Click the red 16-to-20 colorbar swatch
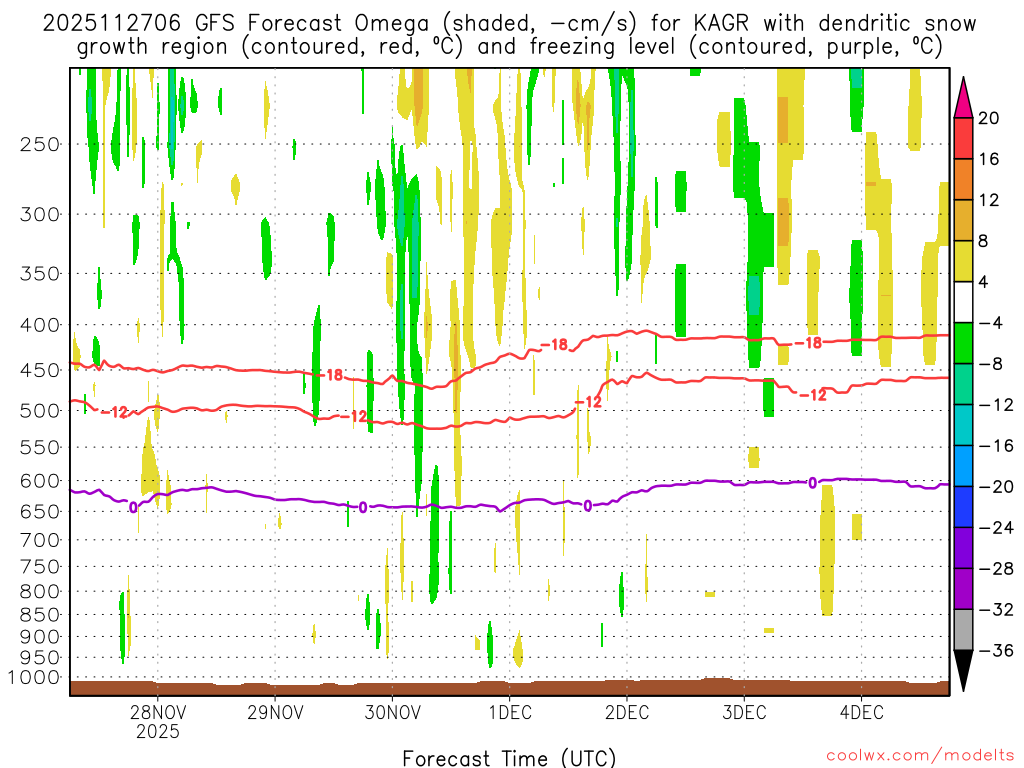This screenshot has width=1024, height=768. tap(963, 138)
